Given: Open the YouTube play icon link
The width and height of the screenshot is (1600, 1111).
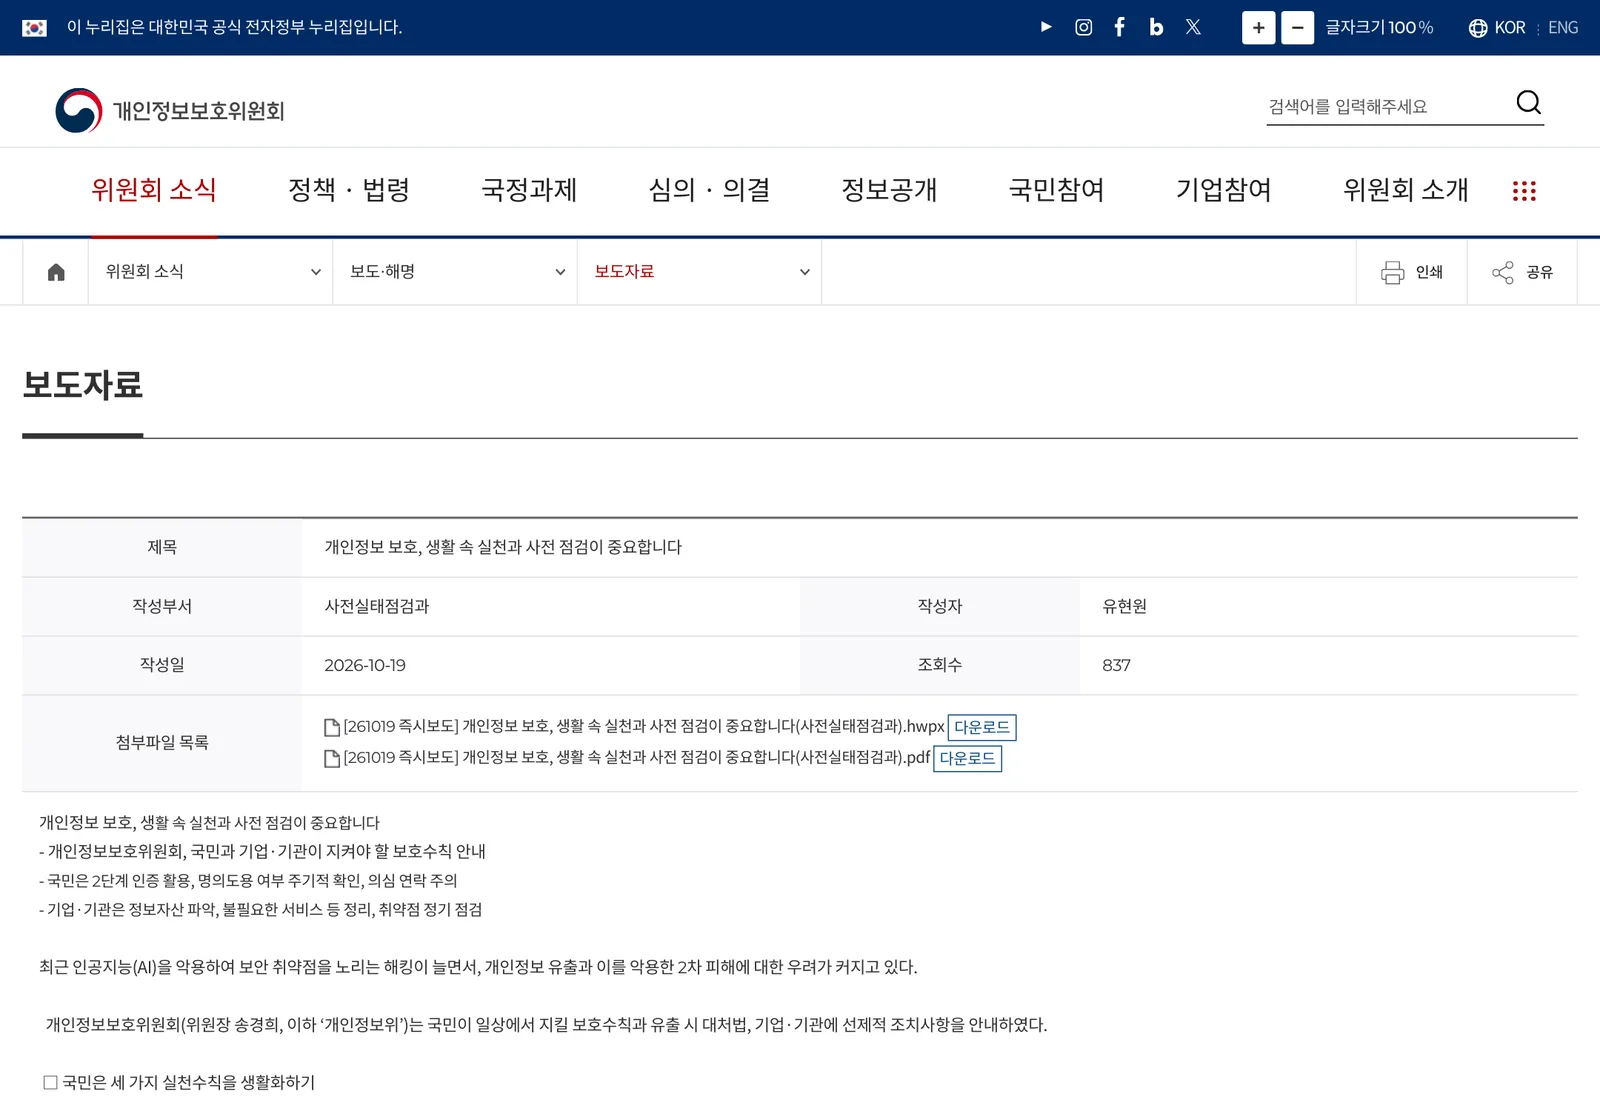Looking at the screenshot, I should pos(1046,27).
